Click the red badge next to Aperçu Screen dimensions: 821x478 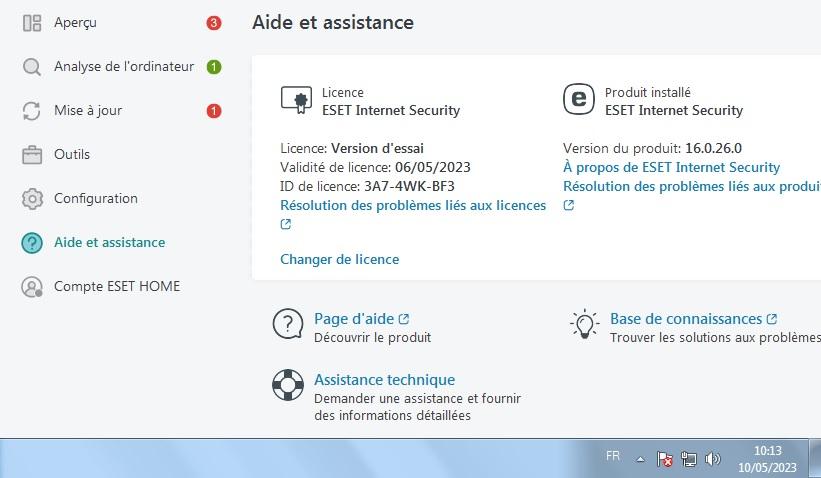click(x=214, y=23)
